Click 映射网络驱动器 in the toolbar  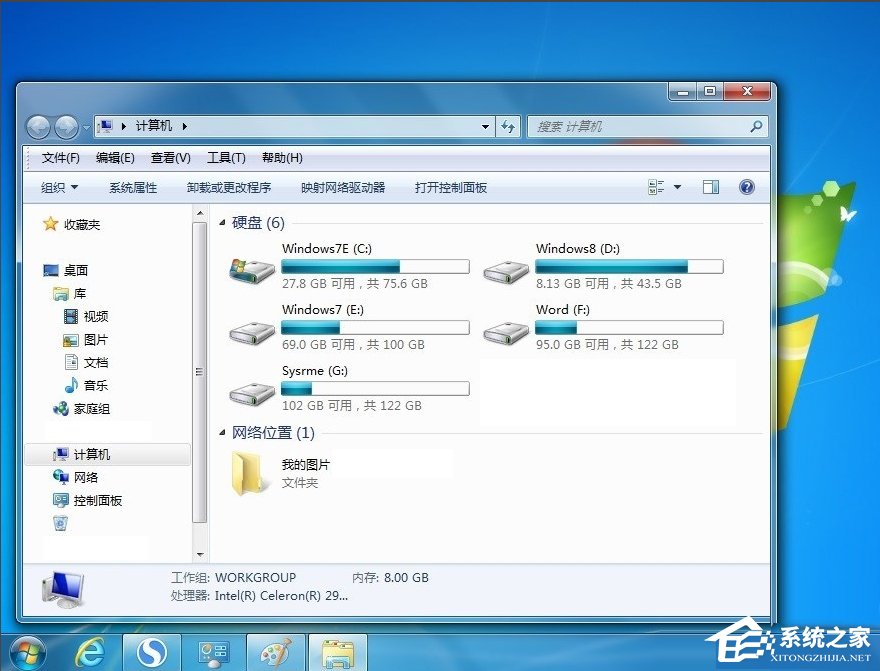(342, 187)
